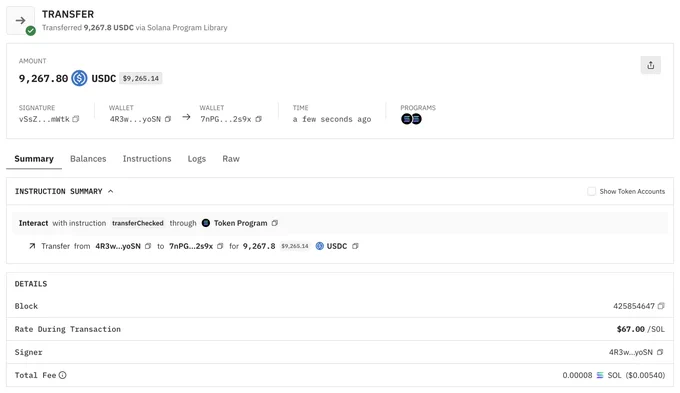Copy 7nPG...2s9x address in transfer row
This screenshot has width=680, height=393.
pyautogui.click(x=220, y=246)
